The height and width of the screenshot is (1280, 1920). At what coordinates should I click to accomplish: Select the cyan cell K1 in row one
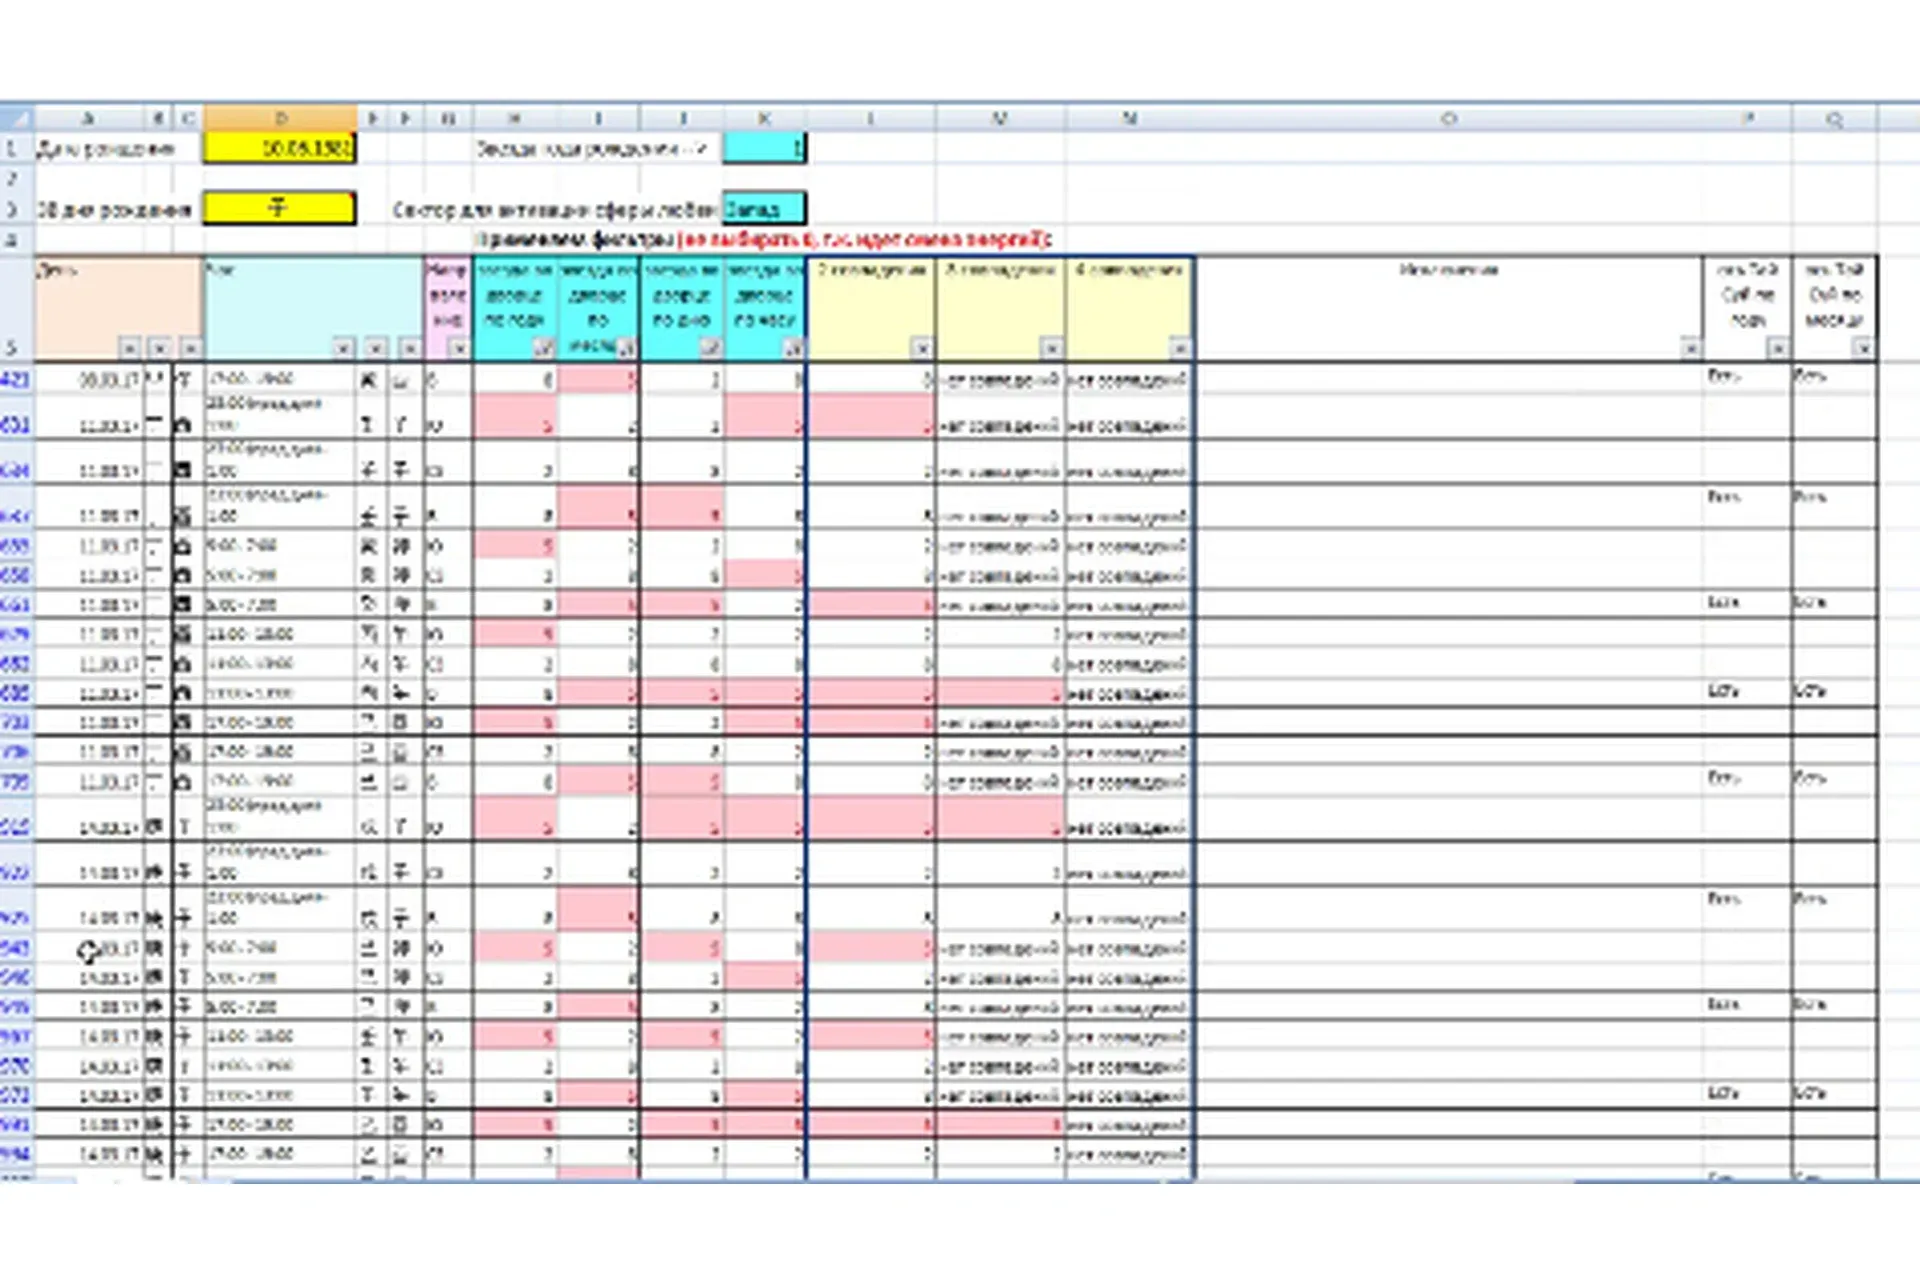764,148
